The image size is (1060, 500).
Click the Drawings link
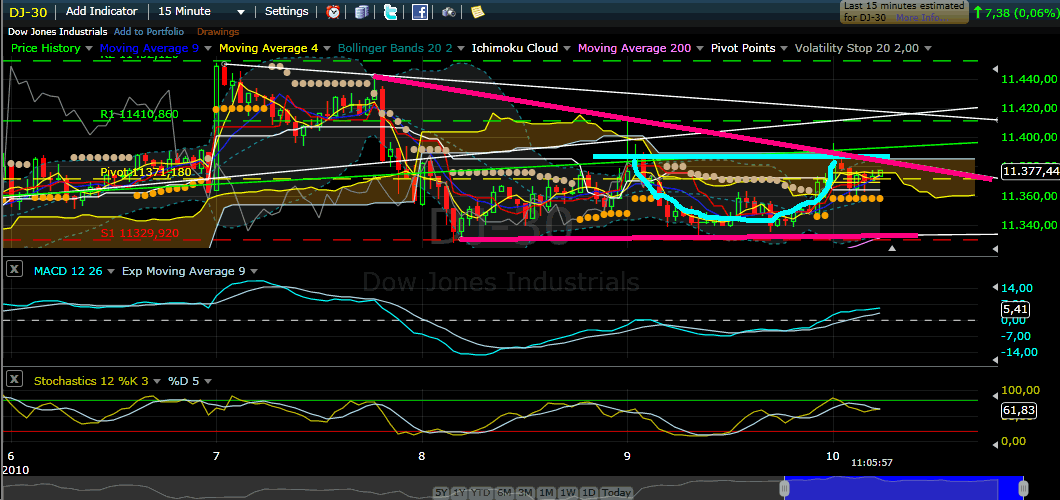pyautogui.click(x=218, y=31)
